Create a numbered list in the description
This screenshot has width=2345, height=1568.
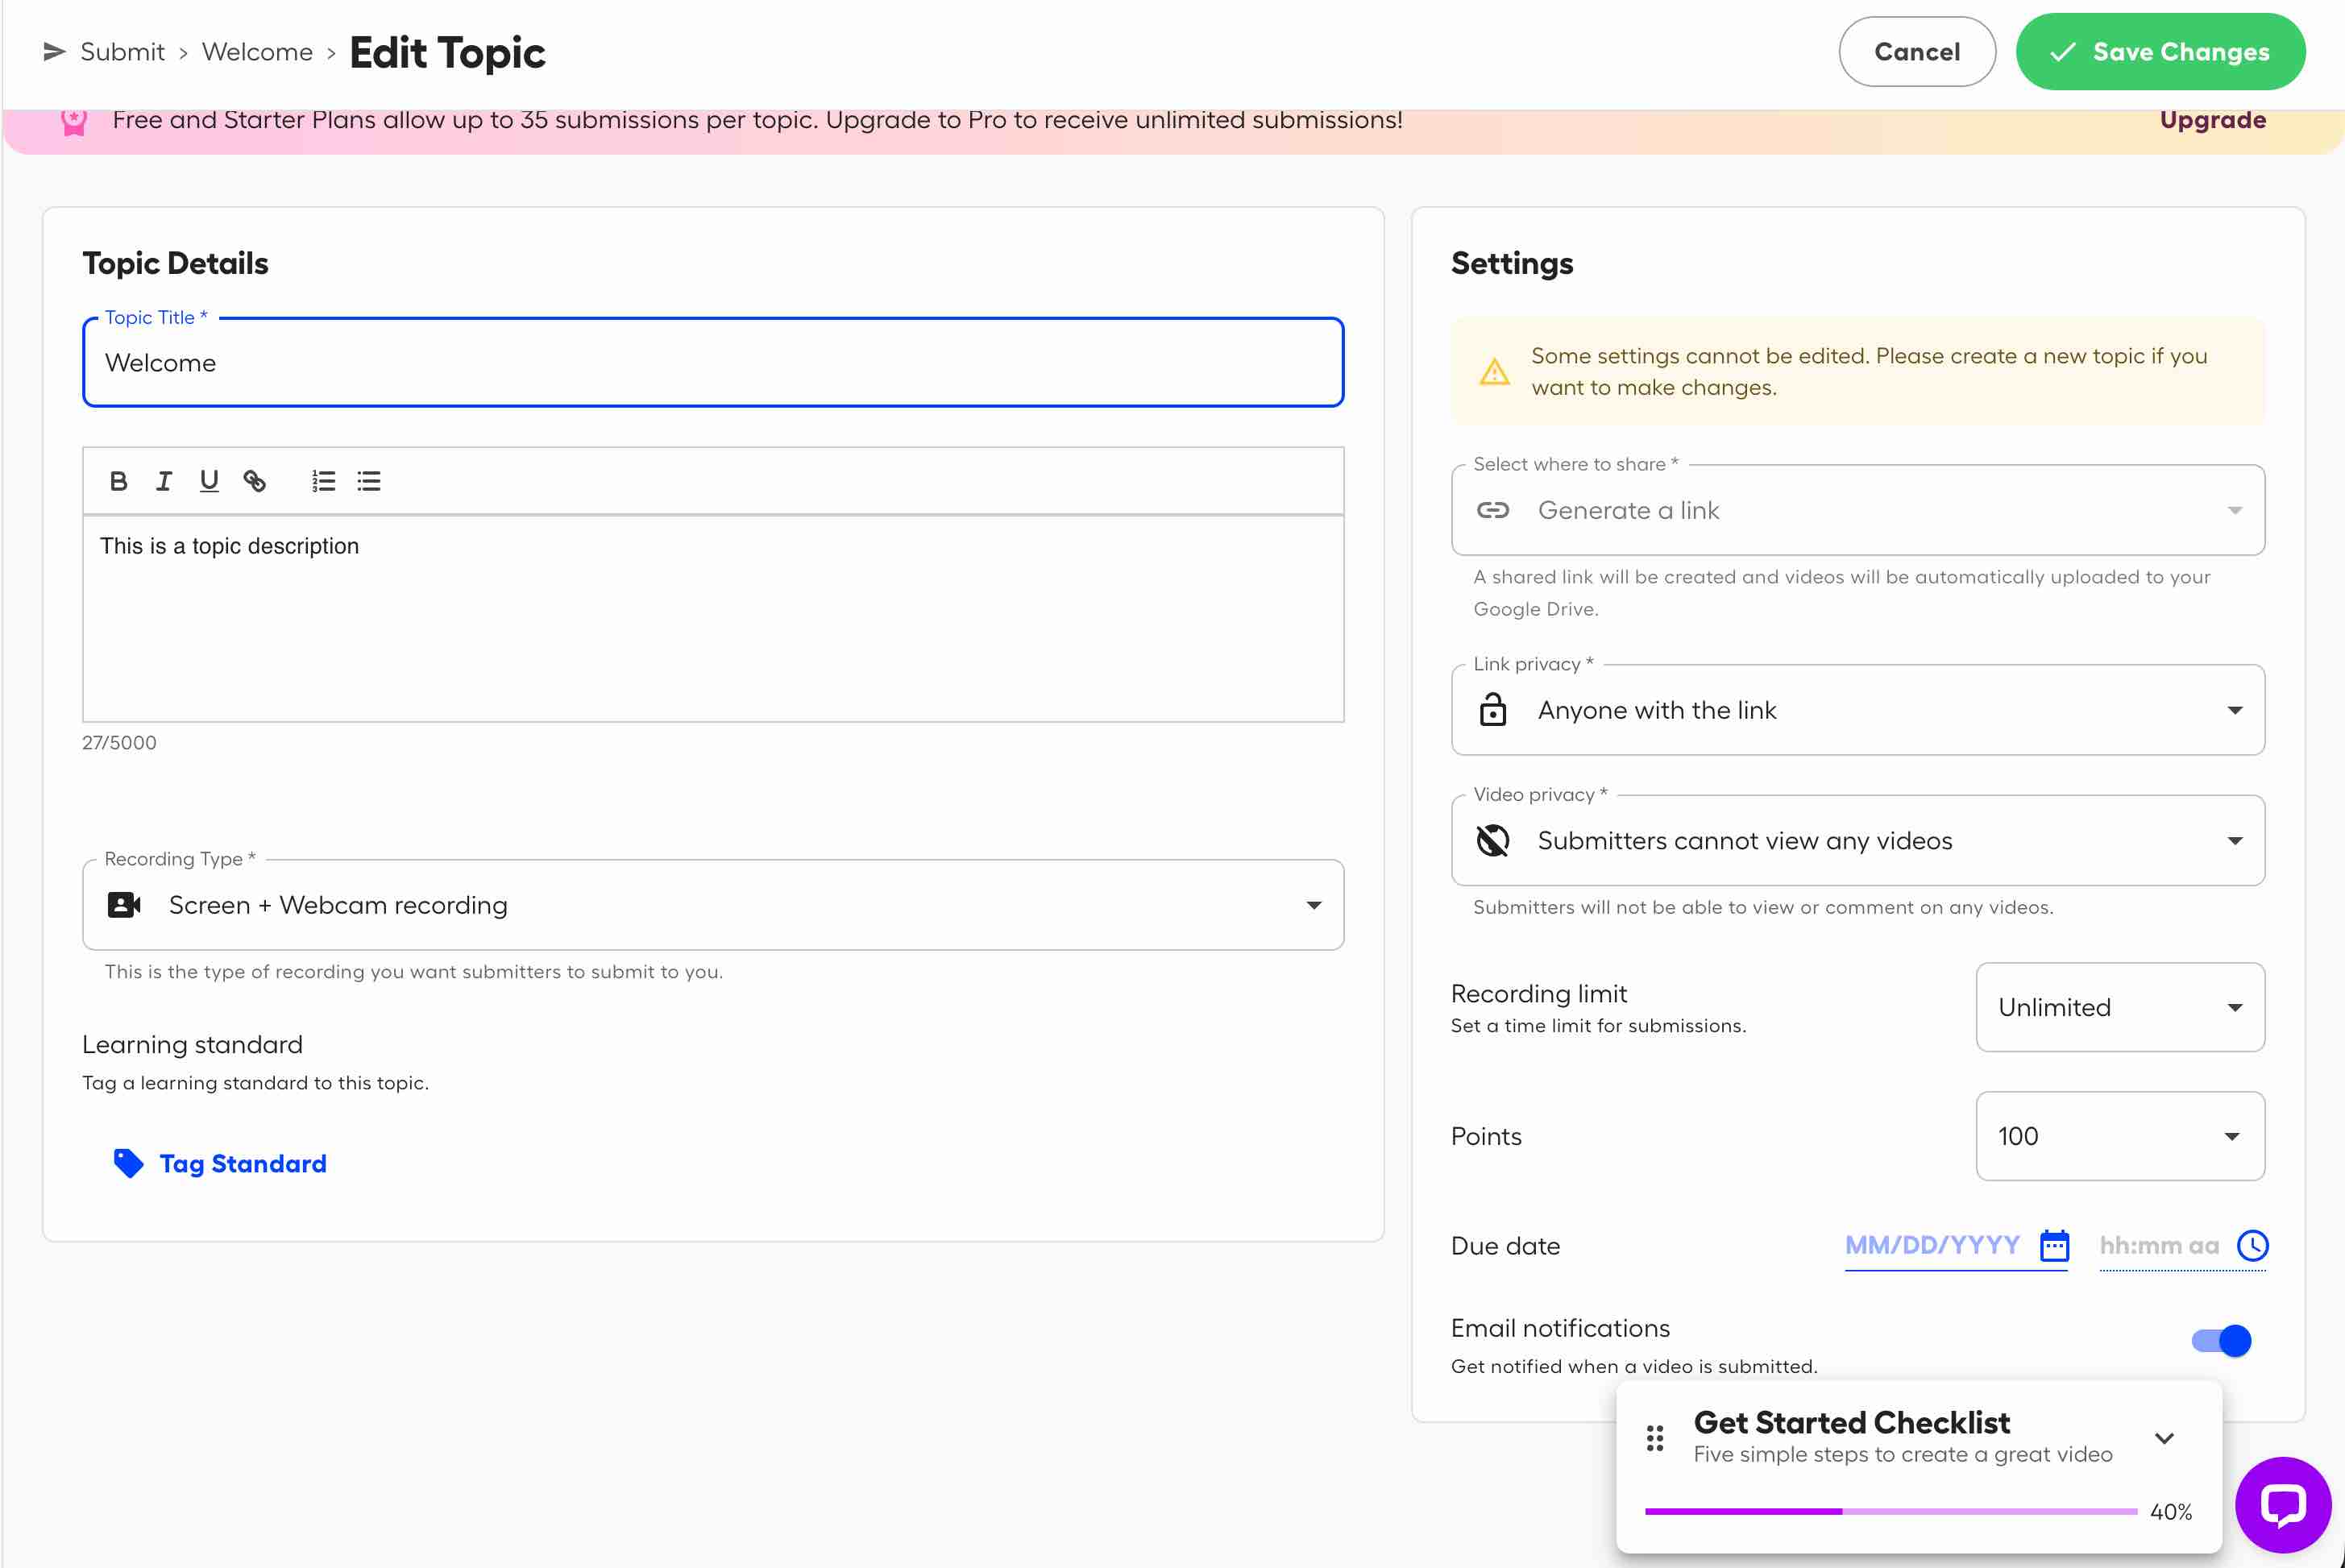tap(323, 481)
